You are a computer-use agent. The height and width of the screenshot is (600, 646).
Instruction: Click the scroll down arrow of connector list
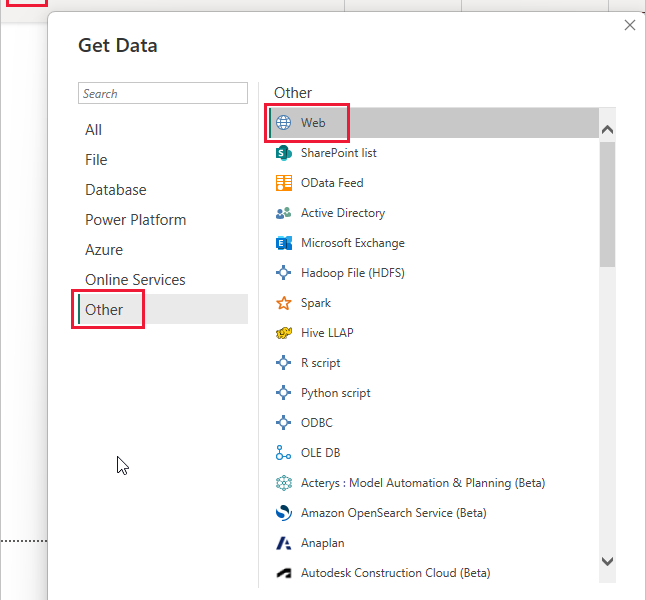(607, 561)
